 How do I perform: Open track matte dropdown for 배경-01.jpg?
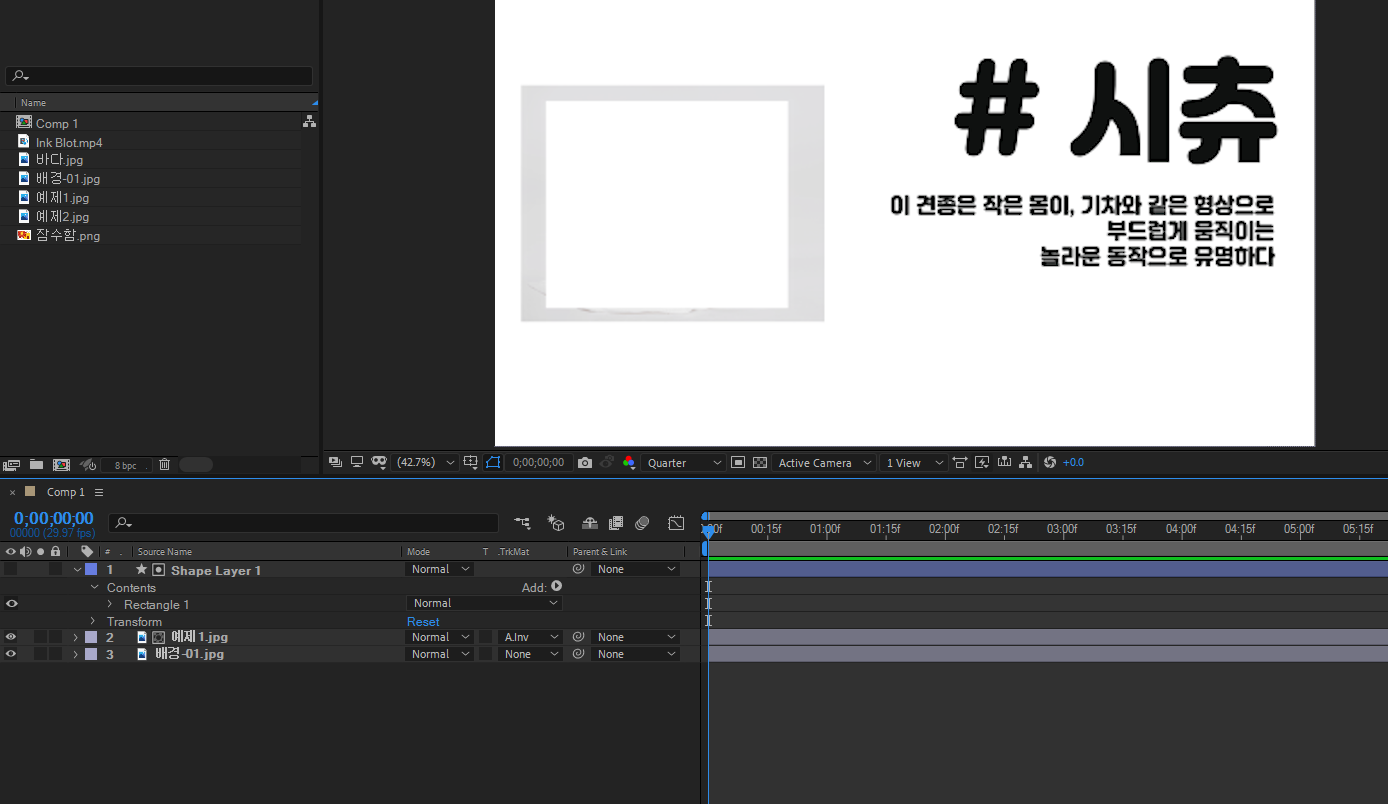pos(531,654)
